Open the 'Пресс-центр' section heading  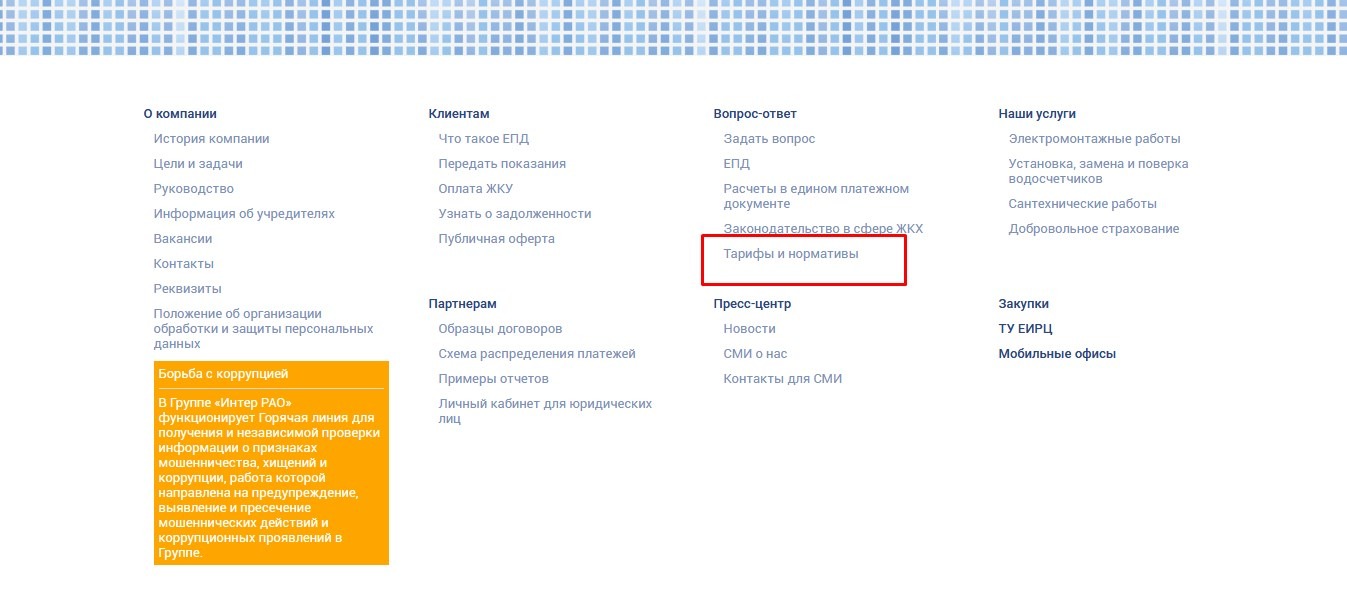pos(752,304)
